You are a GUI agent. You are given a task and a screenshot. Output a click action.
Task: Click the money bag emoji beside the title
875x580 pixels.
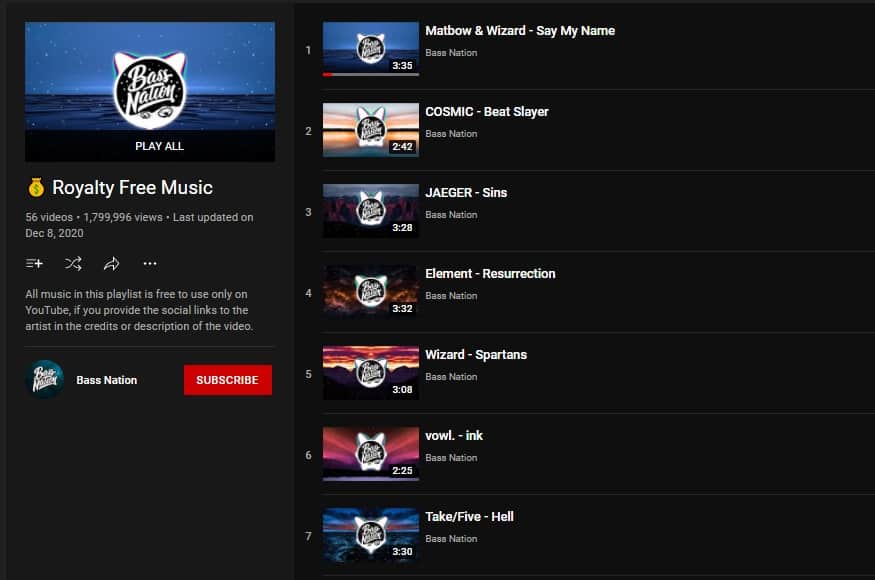(36, 188)
